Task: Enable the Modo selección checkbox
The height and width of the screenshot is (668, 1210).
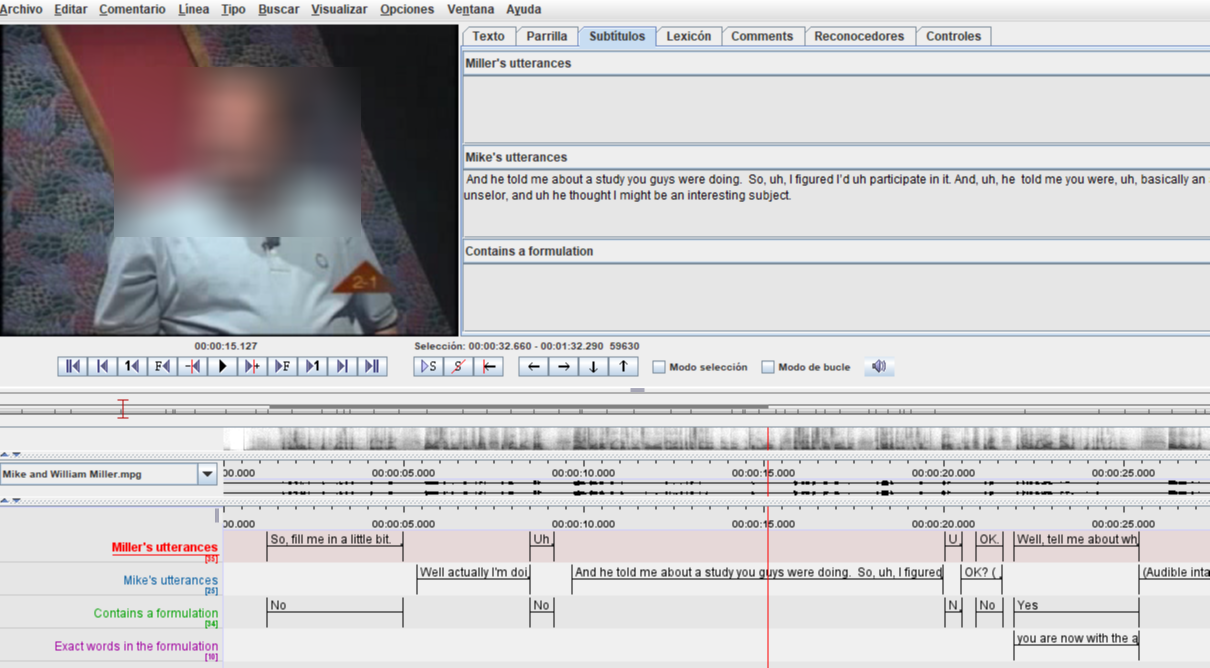Action: (x=659, y=368)
